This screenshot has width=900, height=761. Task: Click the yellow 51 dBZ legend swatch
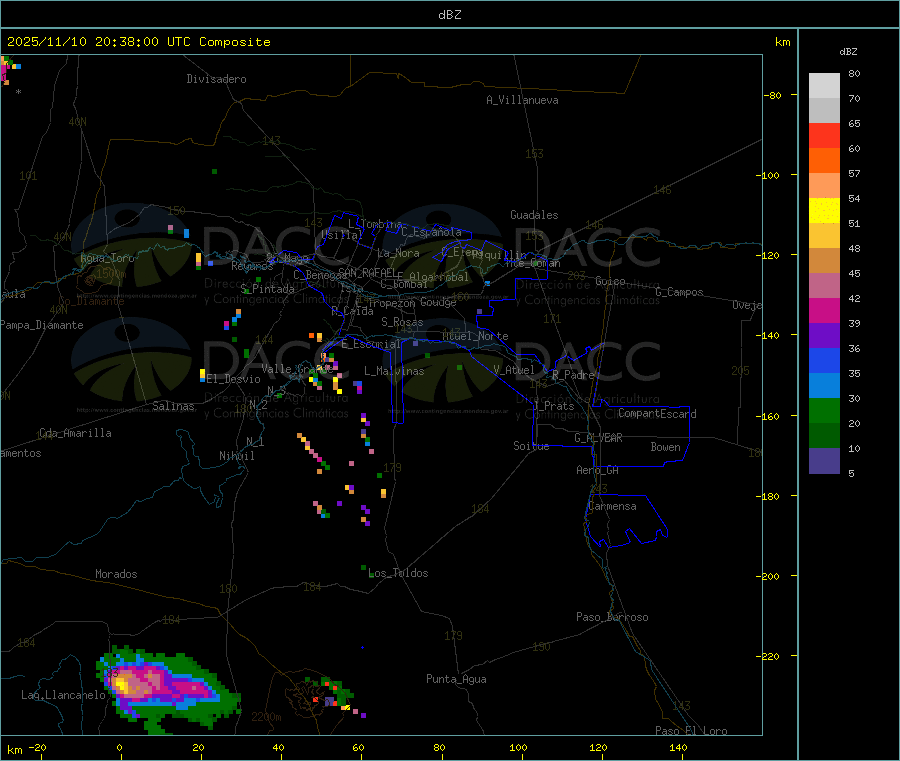(x=824, y=211)
